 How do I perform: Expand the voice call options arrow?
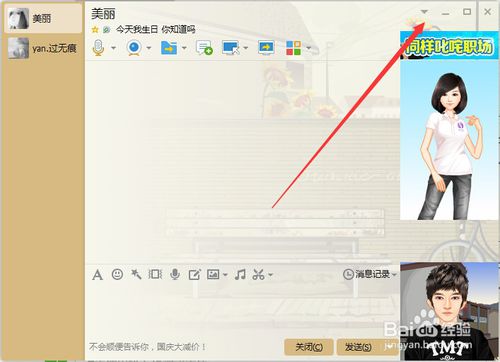coord(113,48)
